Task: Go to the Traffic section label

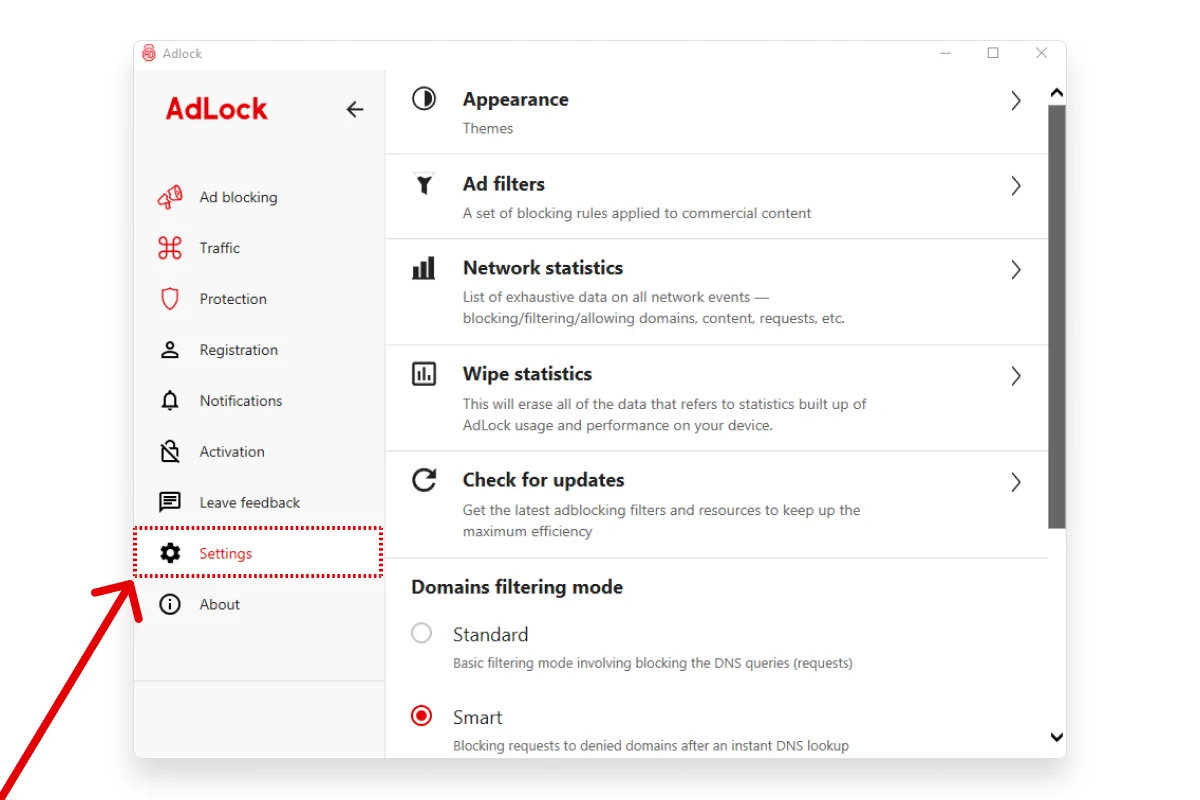Action: (x=220, y=248)
